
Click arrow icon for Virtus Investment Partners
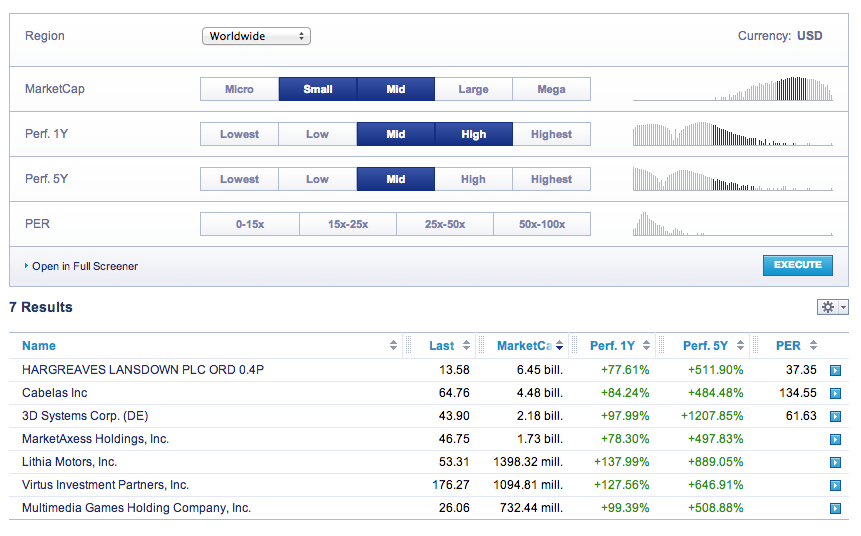coord(835,486)
